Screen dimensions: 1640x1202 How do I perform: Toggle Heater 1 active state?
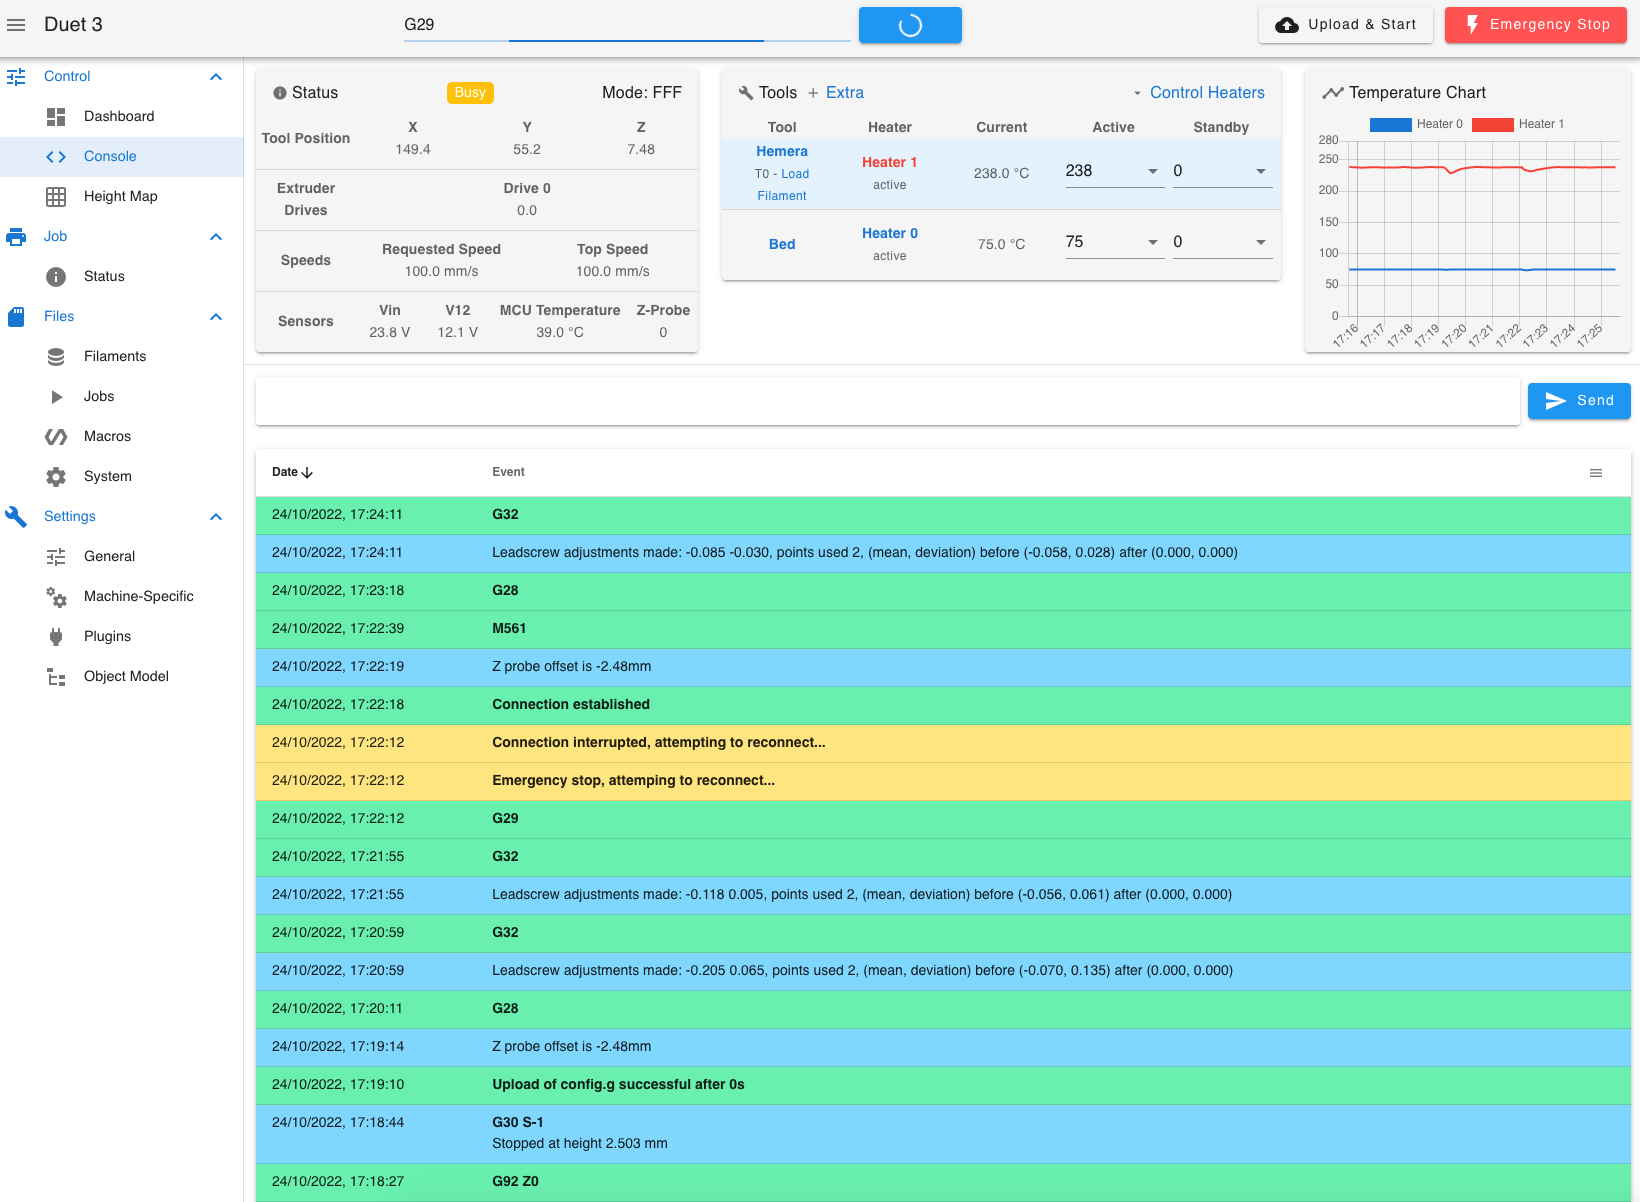(889, 162)
